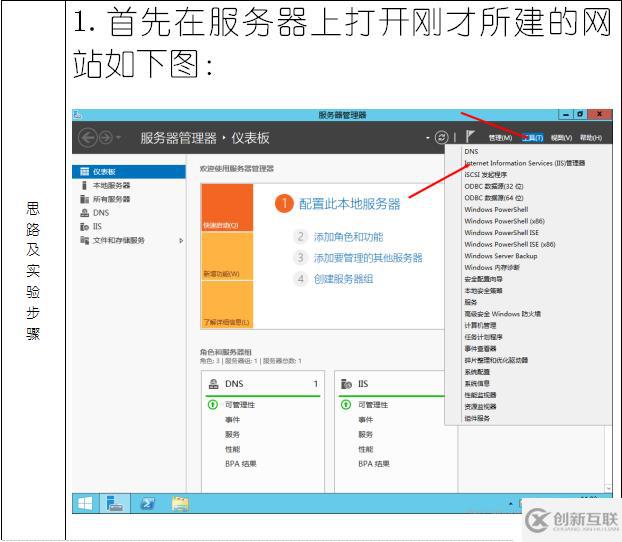Go back with the back arrow button

pyautogui.click(x=88, y=138)
